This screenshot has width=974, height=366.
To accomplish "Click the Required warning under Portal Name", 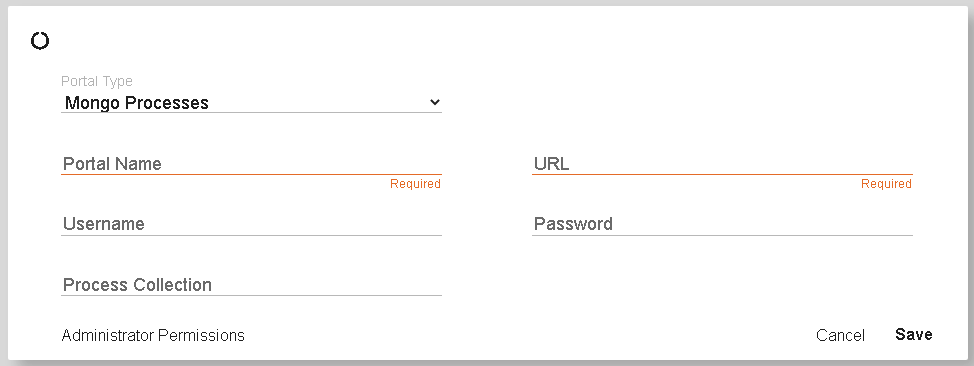I will coord(415,184).
